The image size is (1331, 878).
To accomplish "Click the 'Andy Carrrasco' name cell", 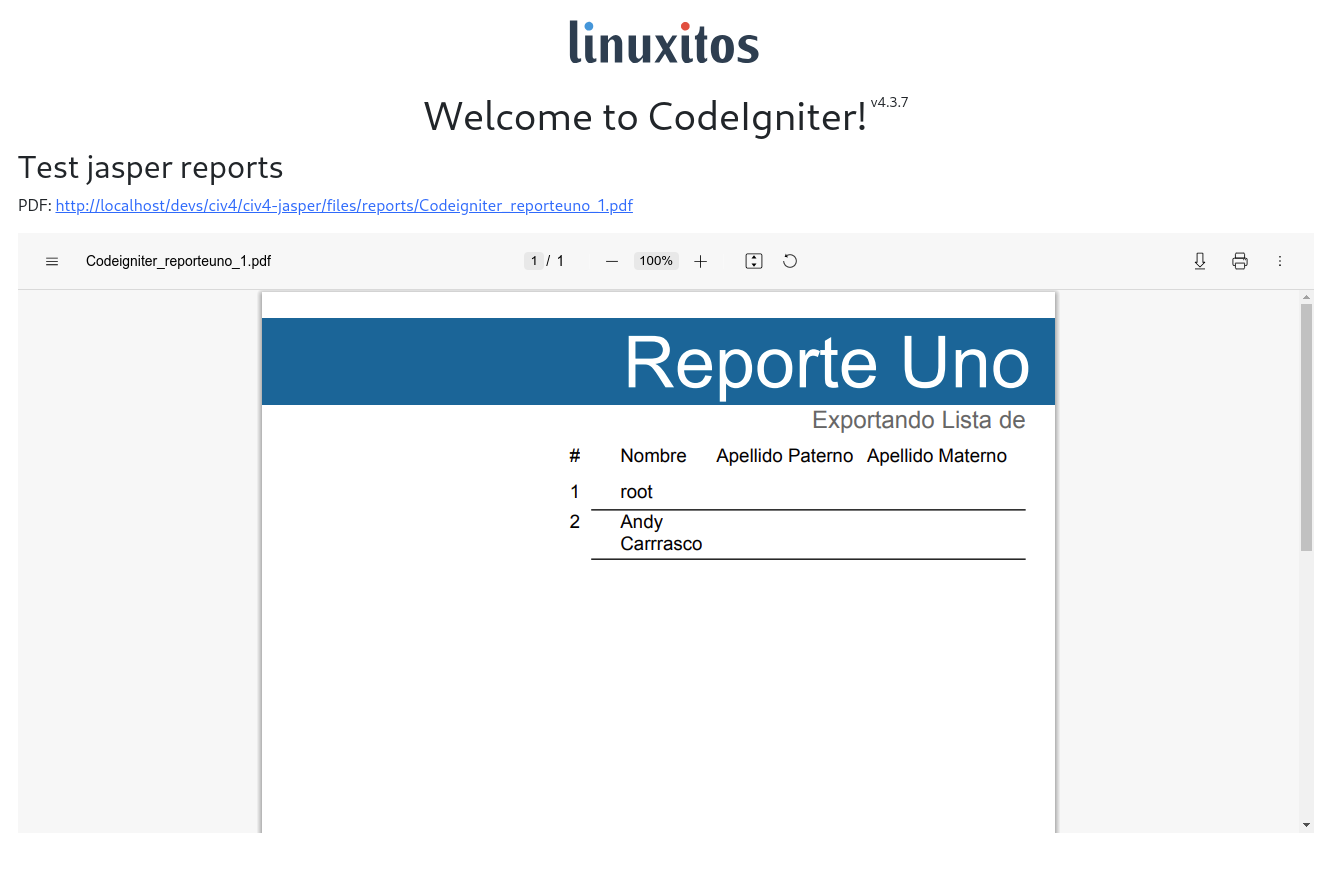I will tap(661, 533).
